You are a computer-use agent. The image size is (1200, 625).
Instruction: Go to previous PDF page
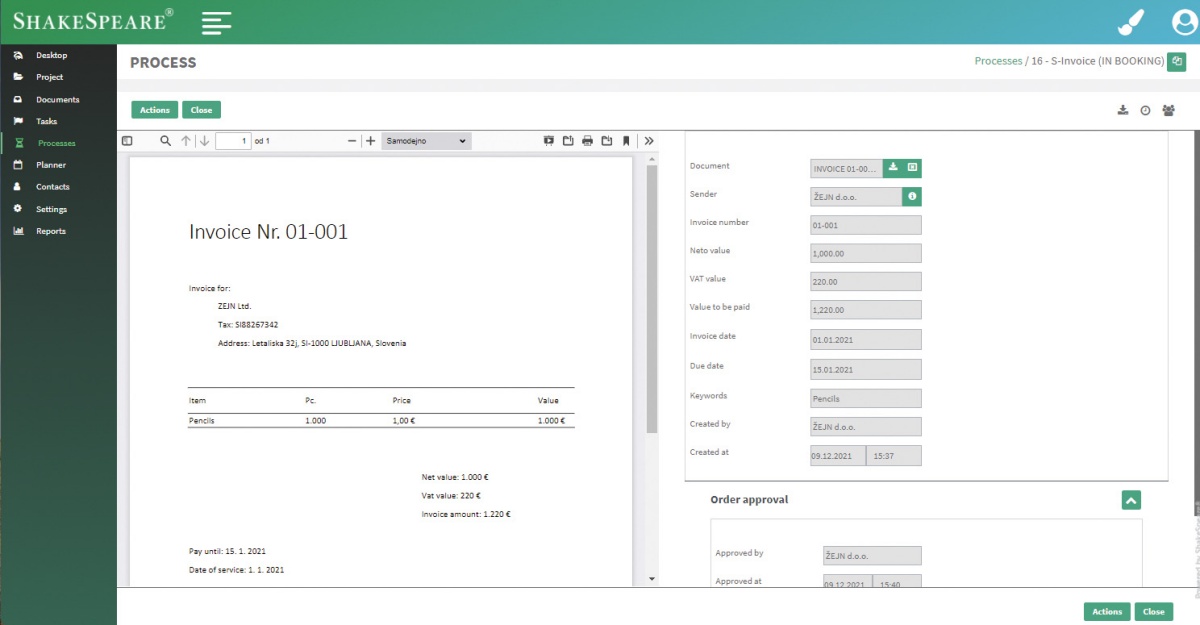coord(186,141)
